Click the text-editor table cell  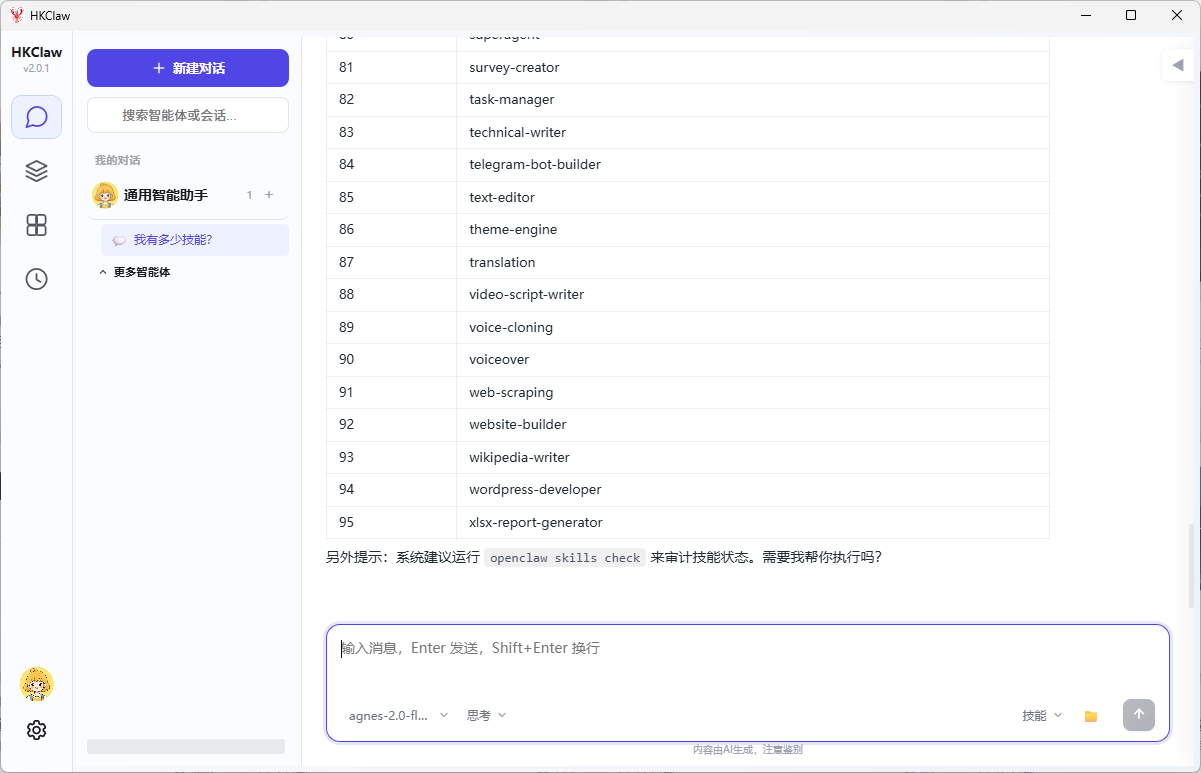click(753, 197)
